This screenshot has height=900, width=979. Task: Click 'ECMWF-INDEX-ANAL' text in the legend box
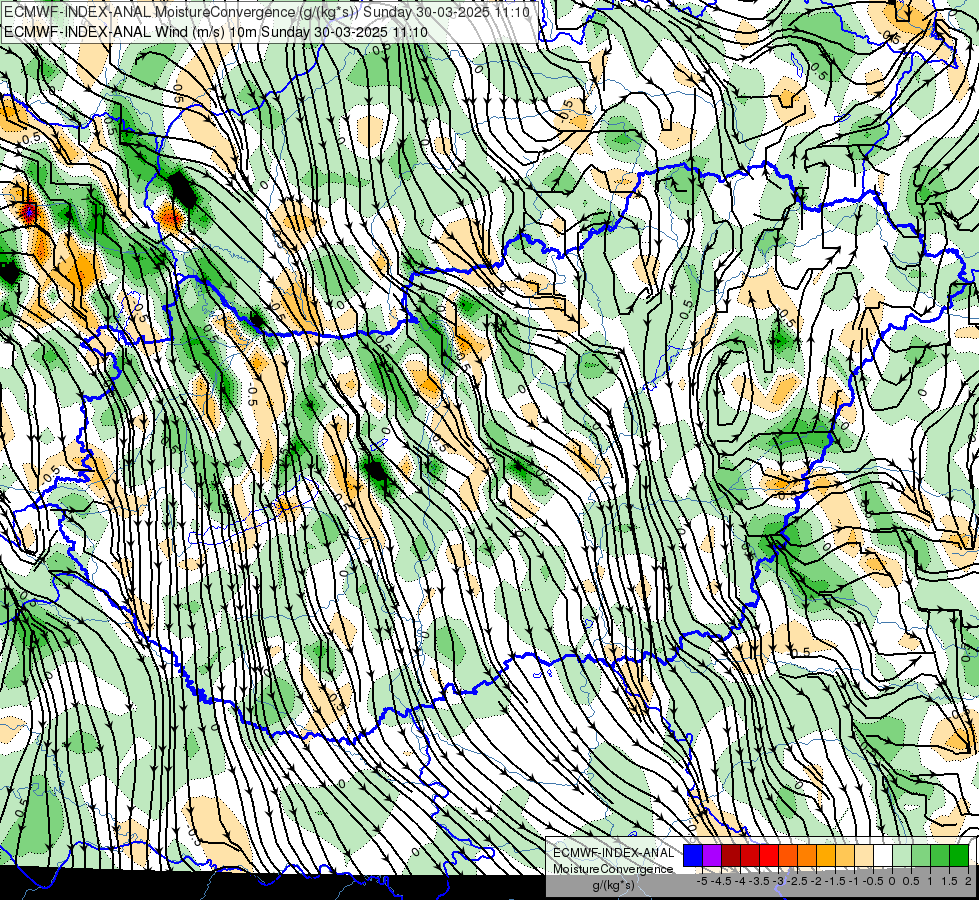[x=614, y=853]
